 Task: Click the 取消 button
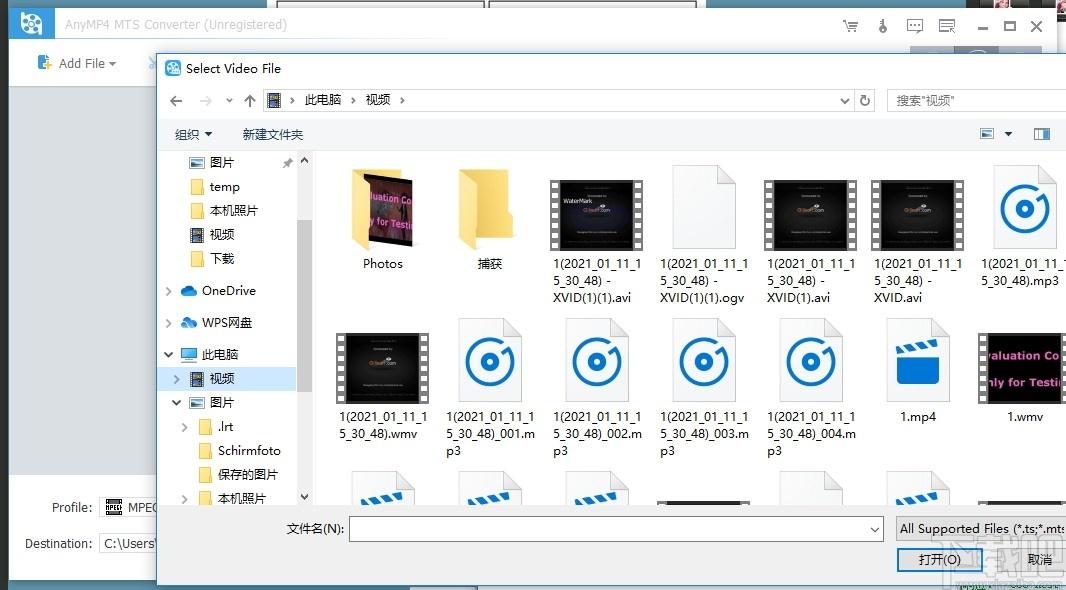point(1039,560)
